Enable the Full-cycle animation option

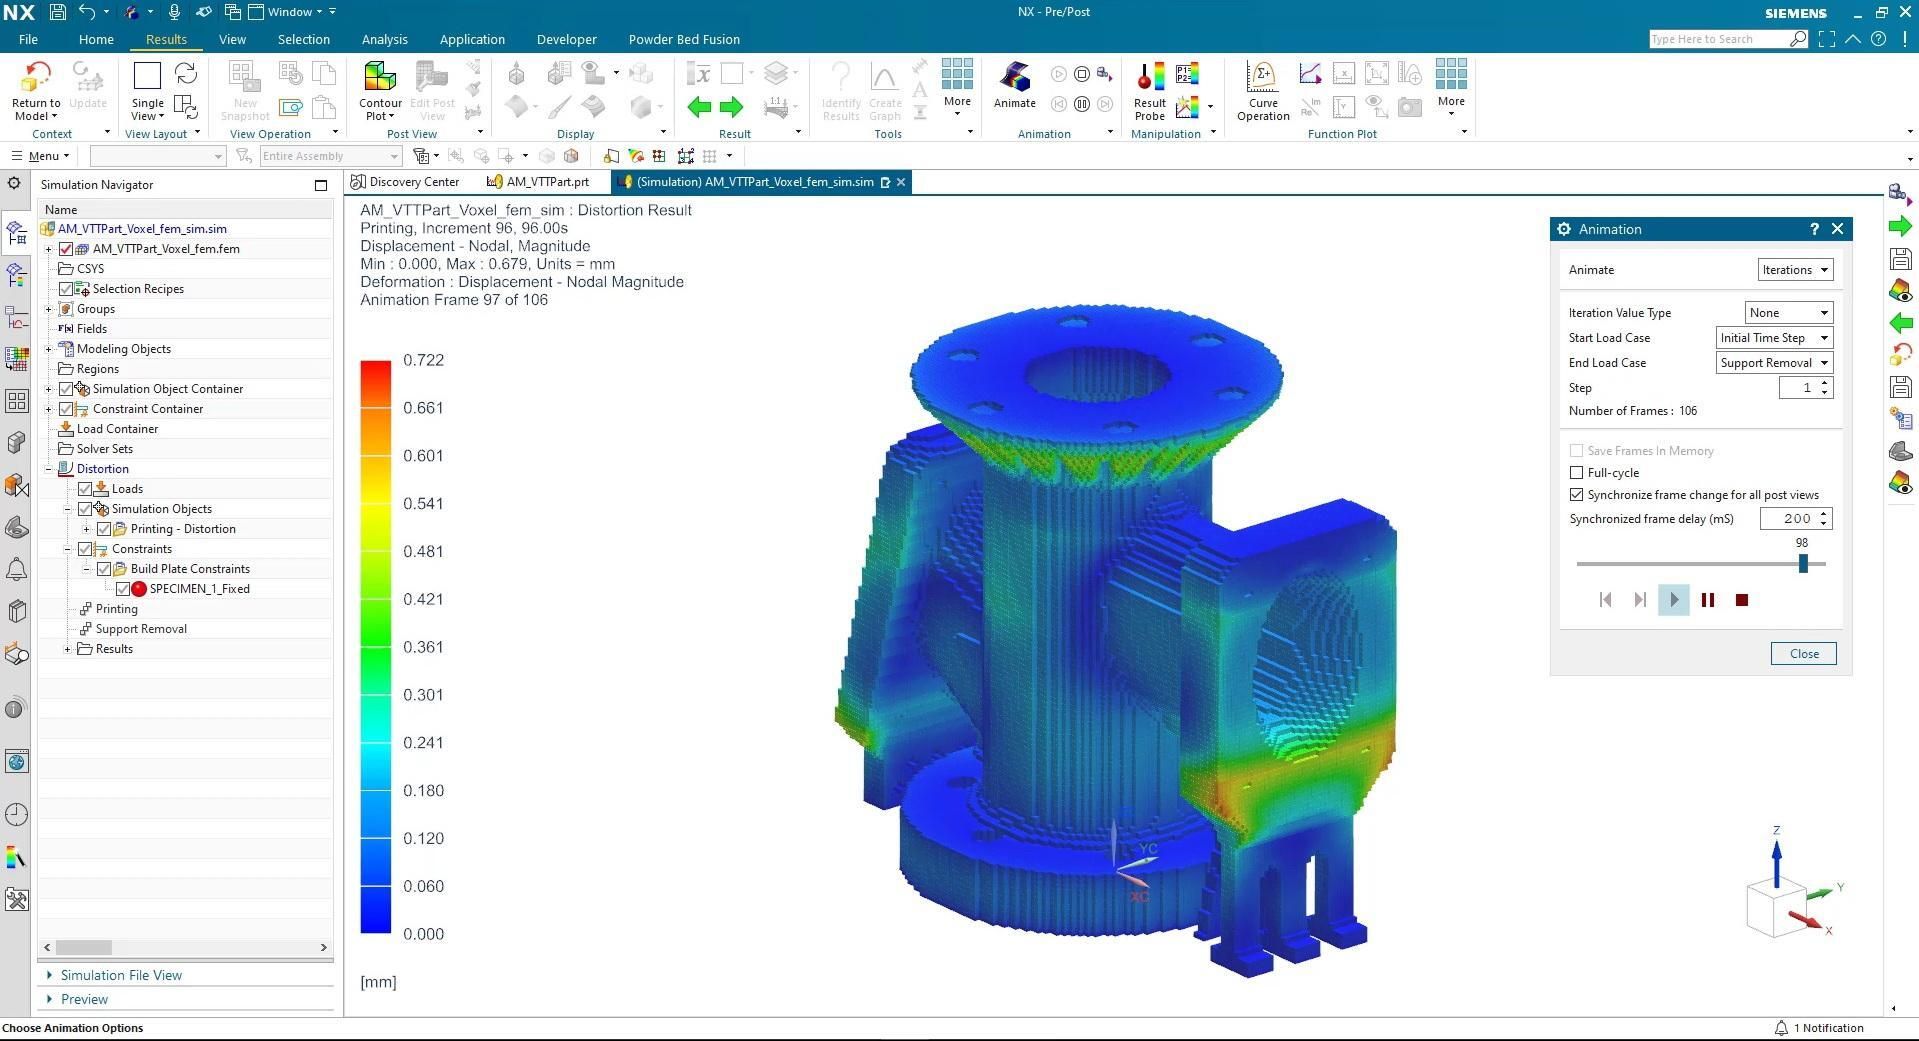pos(1576,472)
